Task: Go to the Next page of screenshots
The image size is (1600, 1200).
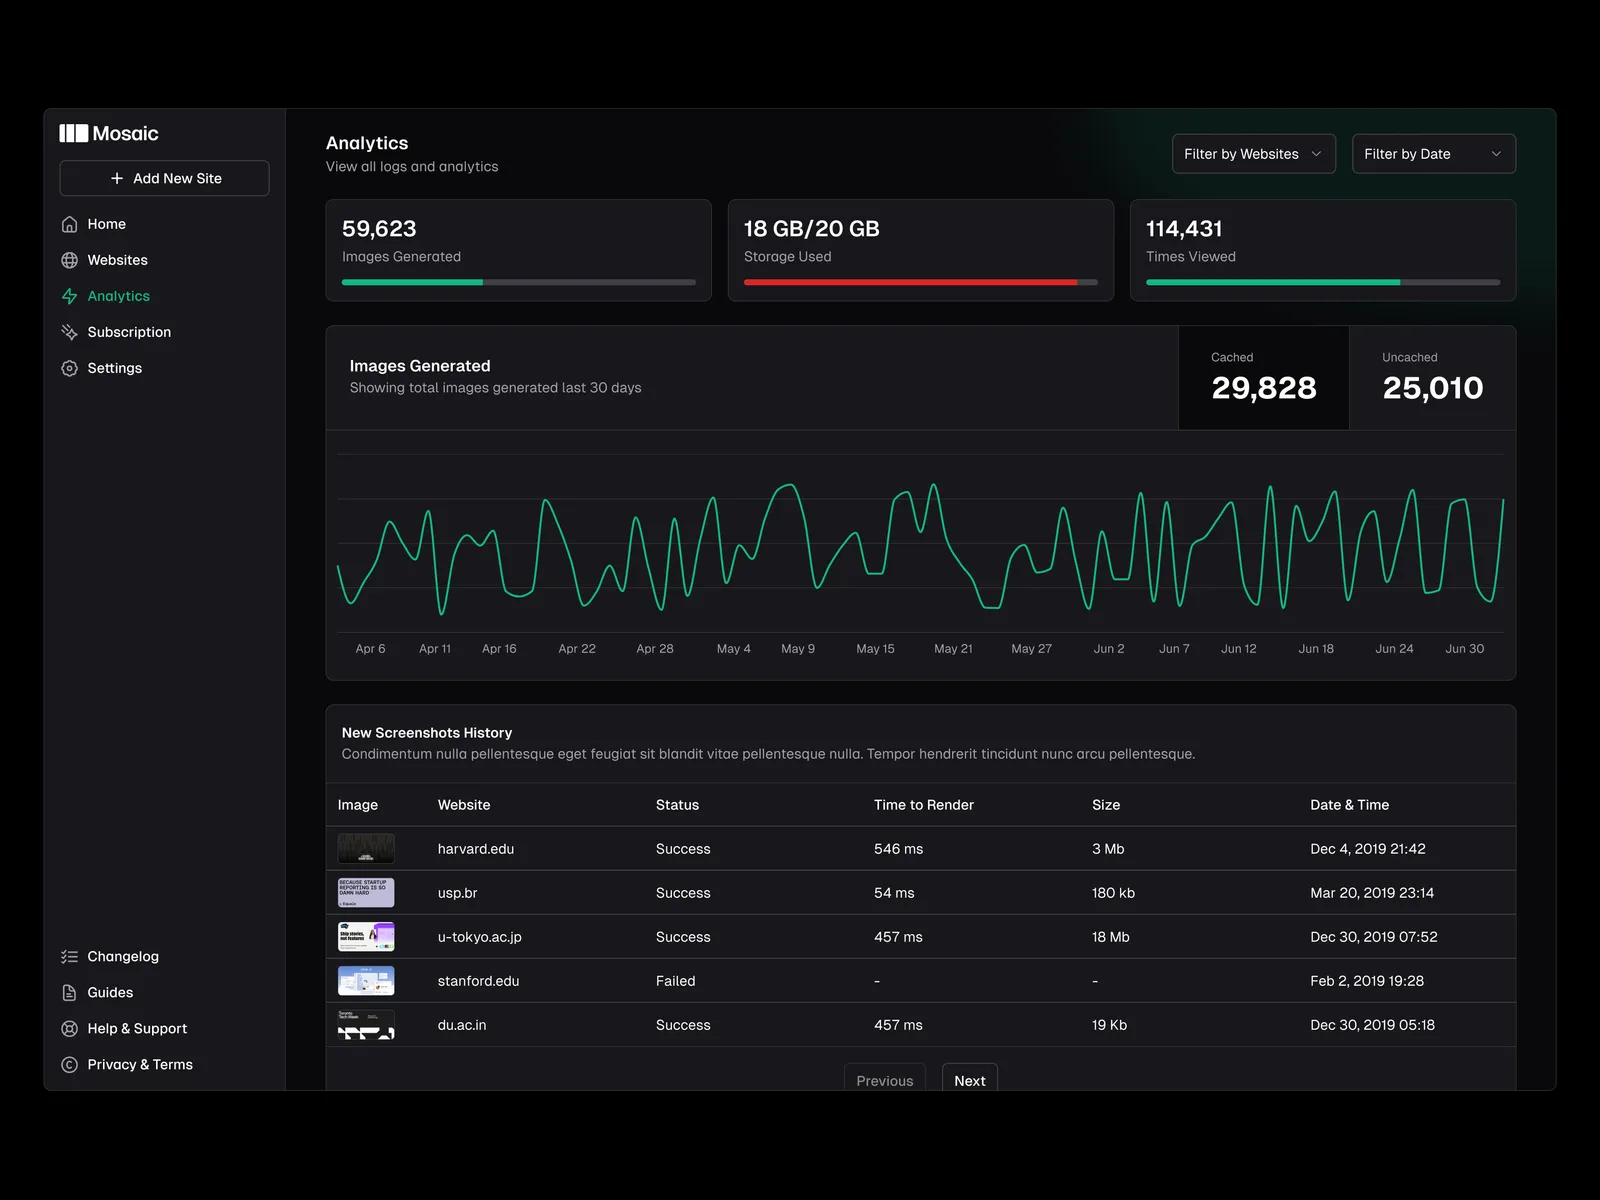Action: [969, 1080]
